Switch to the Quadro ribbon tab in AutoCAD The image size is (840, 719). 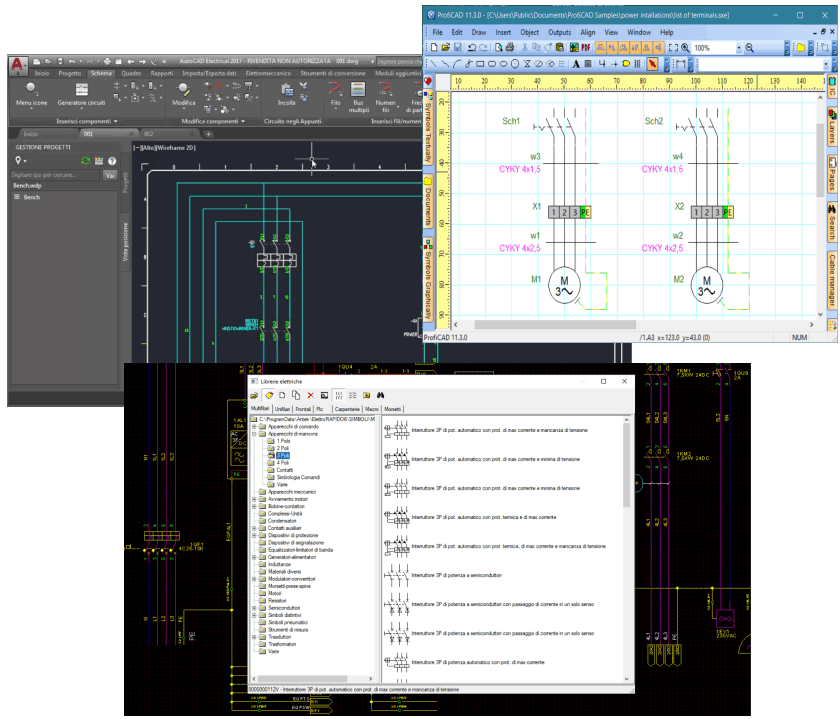pos(131,73)
